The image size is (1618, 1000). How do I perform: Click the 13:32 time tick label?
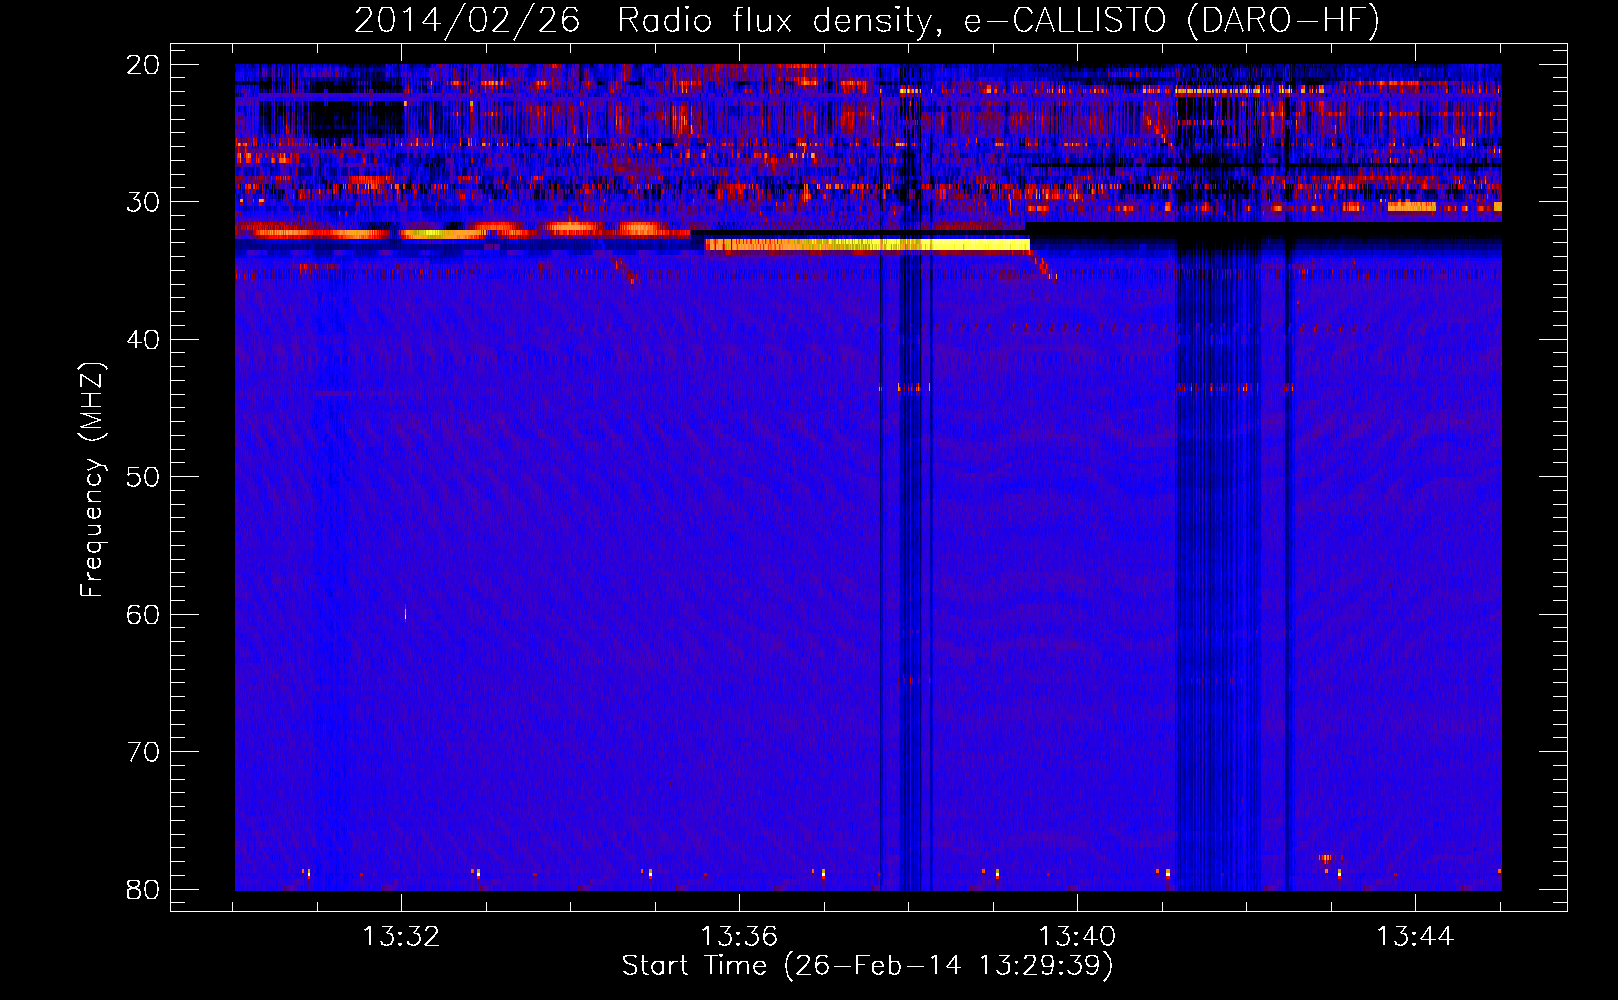401,937
